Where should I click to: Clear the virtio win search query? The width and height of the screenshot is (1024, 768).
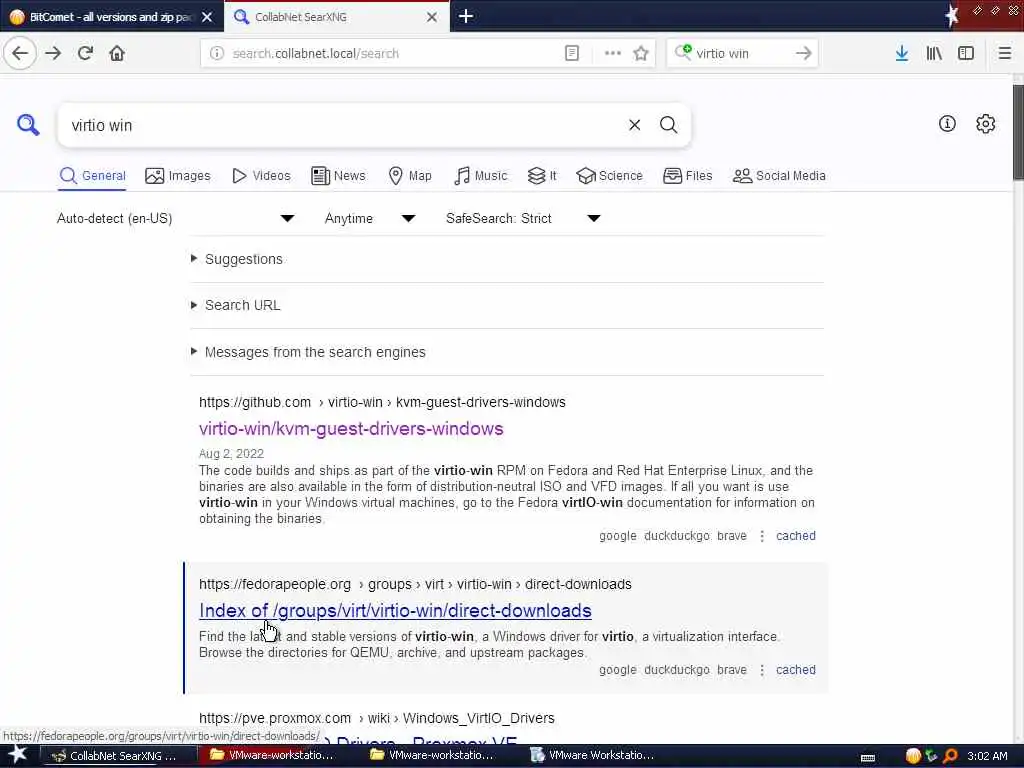634,125
